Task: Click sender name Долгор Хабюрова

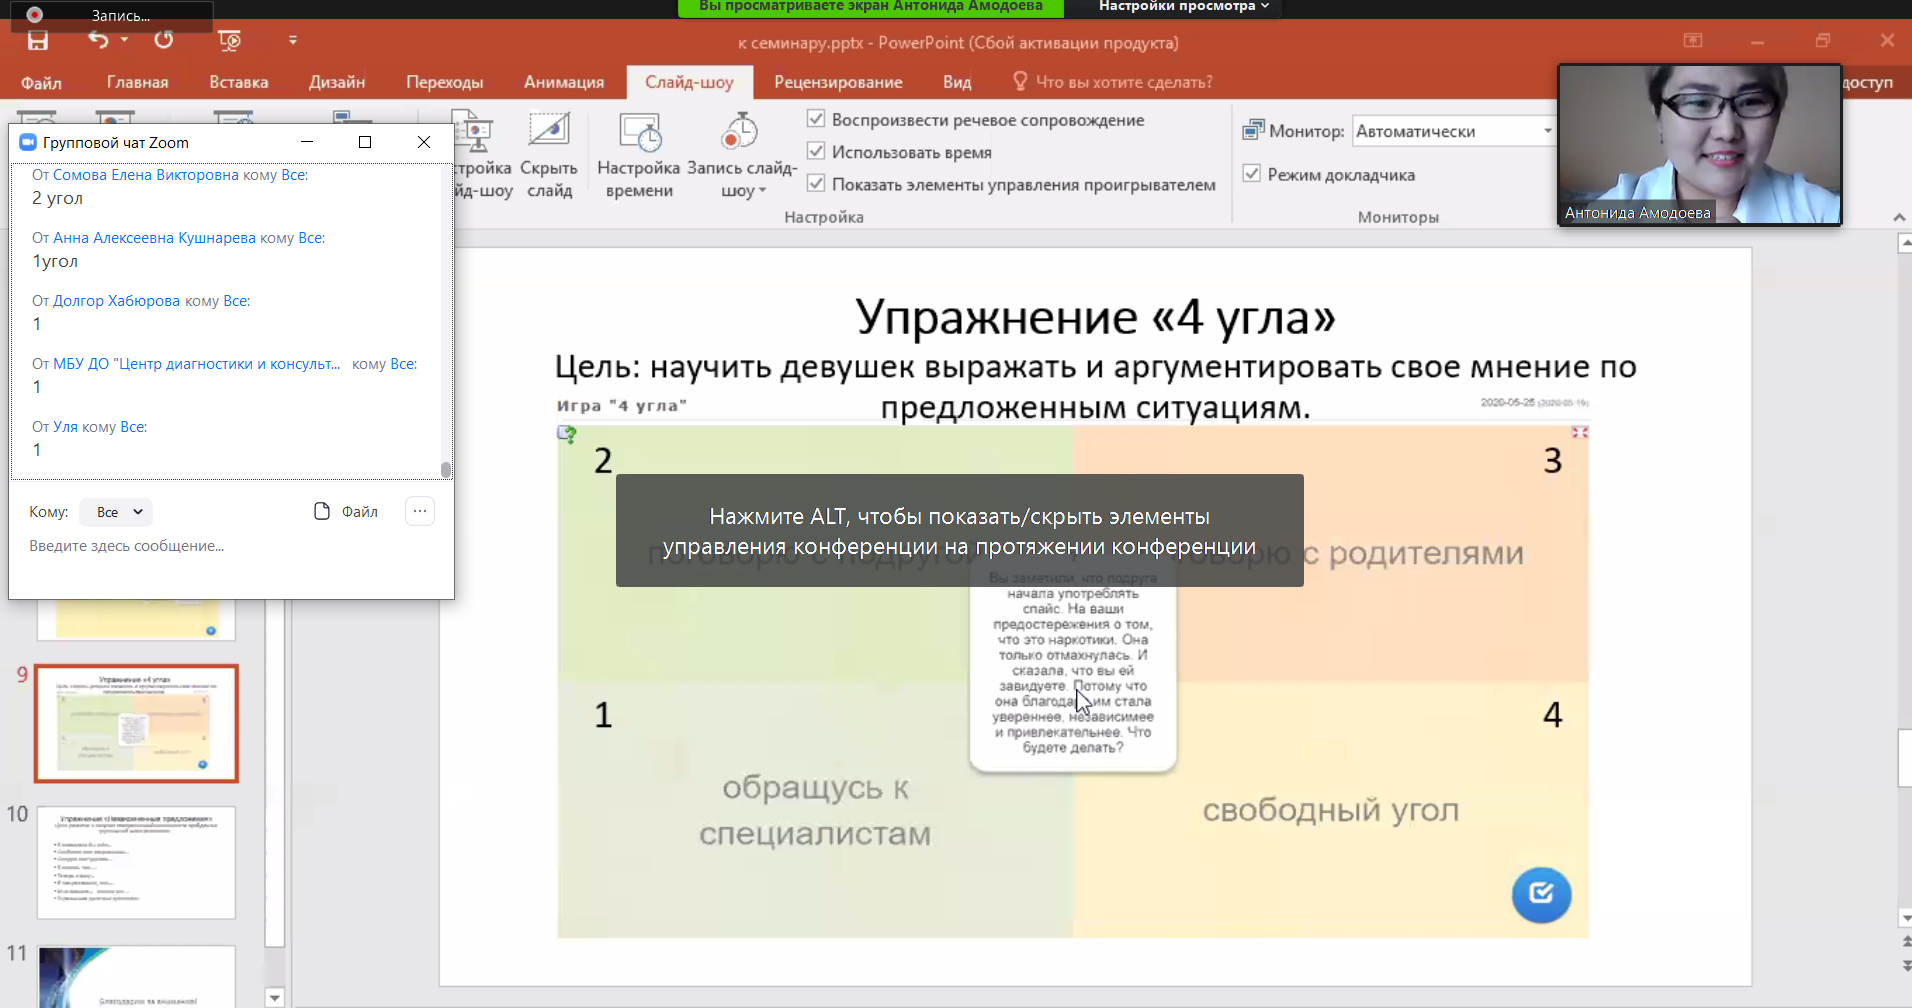Action: pyautogui.click(x=116, y=301)
